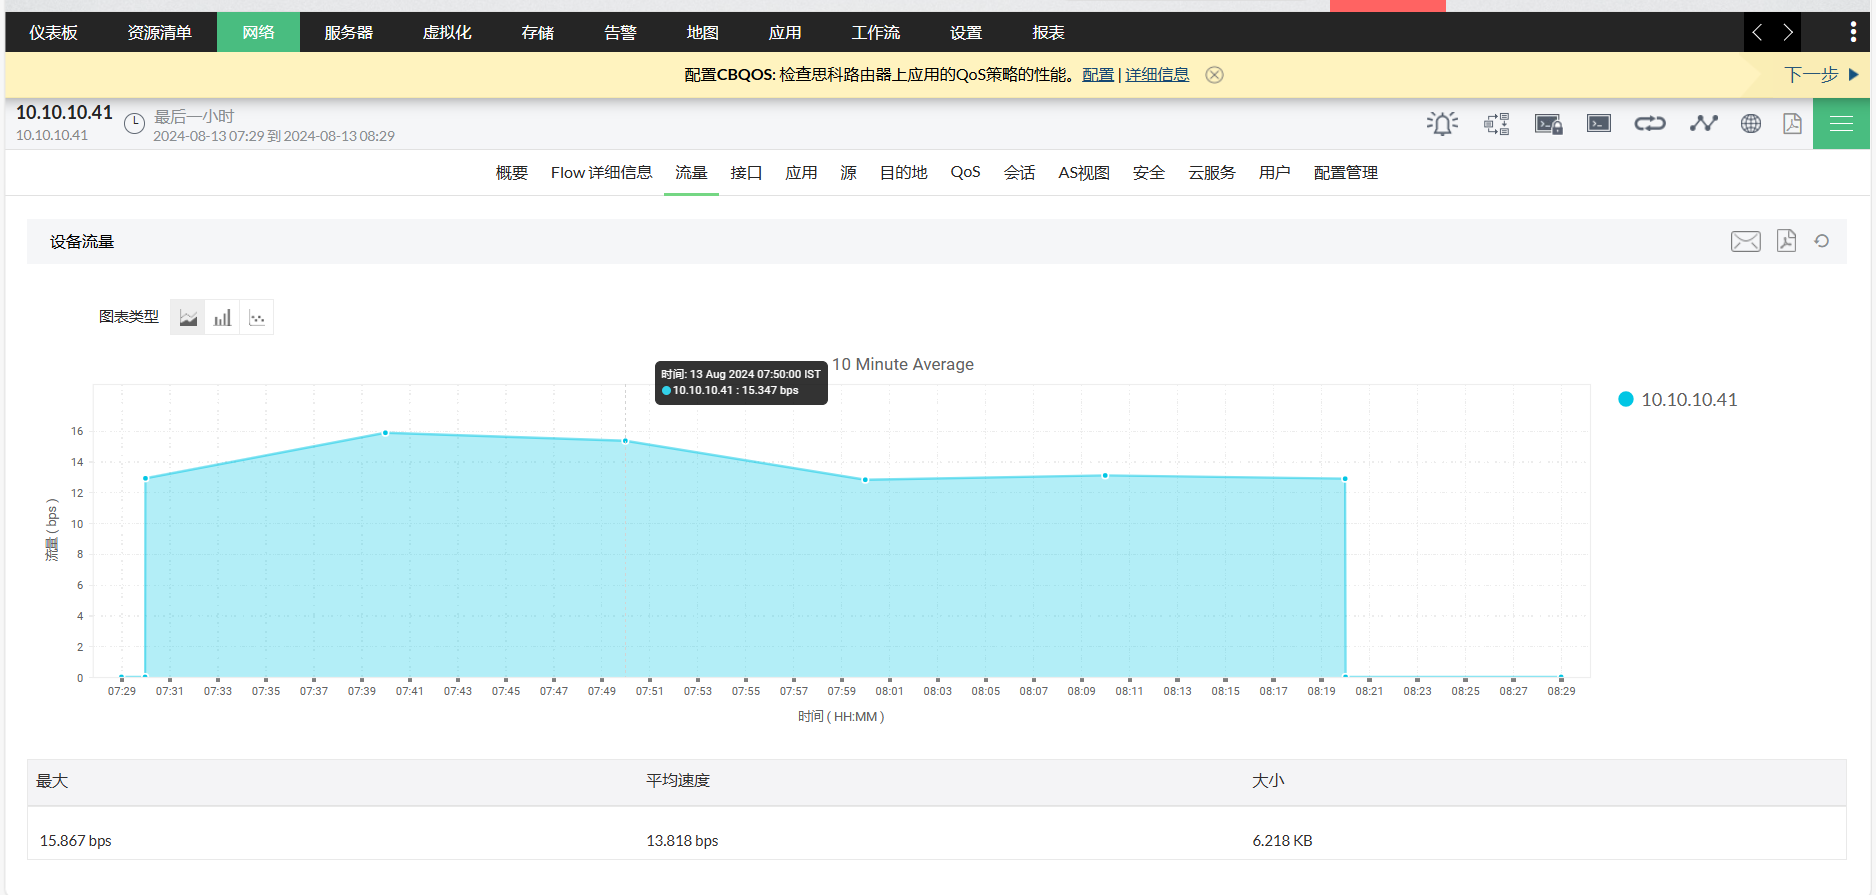
Task: Switch chart type to bar chart
Action: 222,318
